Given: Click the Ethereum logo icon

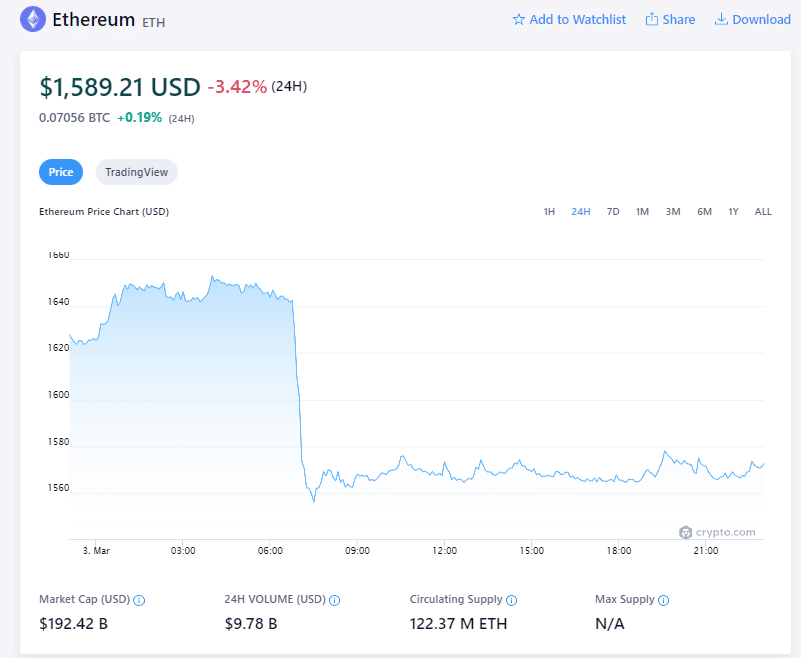Looking at the screenshot, I should coord(33,19).
